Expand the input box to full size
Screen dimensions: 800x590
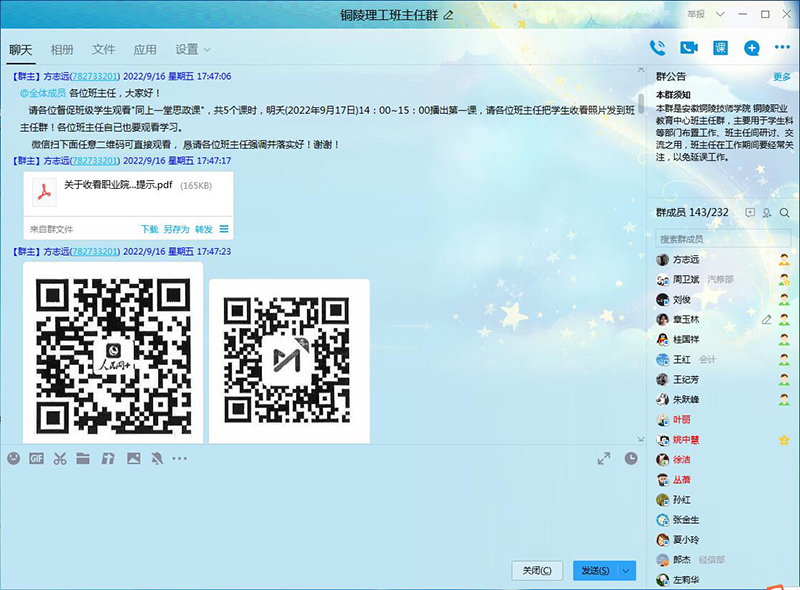coord(604,458)
